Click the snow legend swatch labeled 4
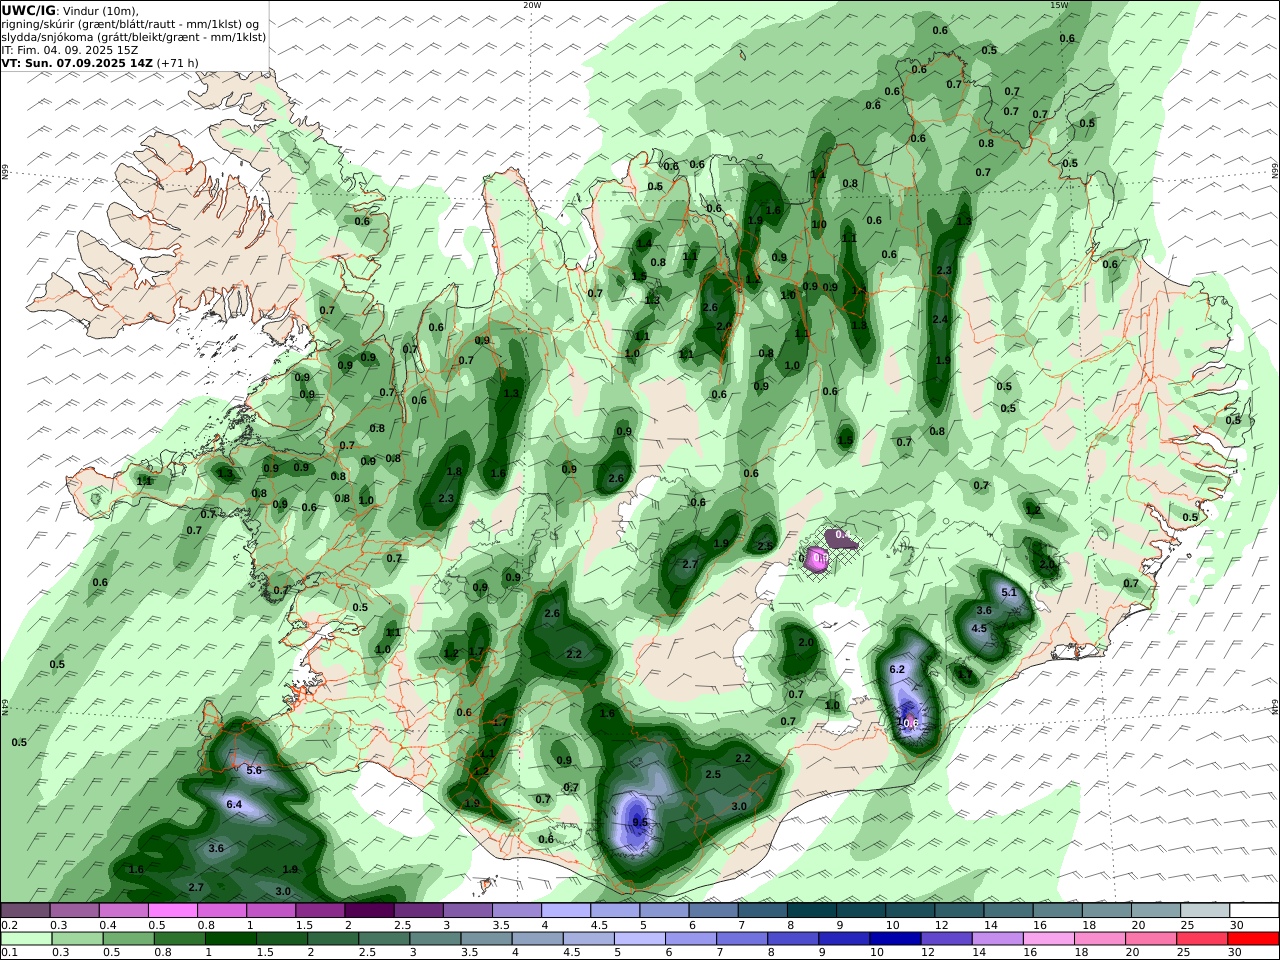1280x960 pixels. [566, 911]
